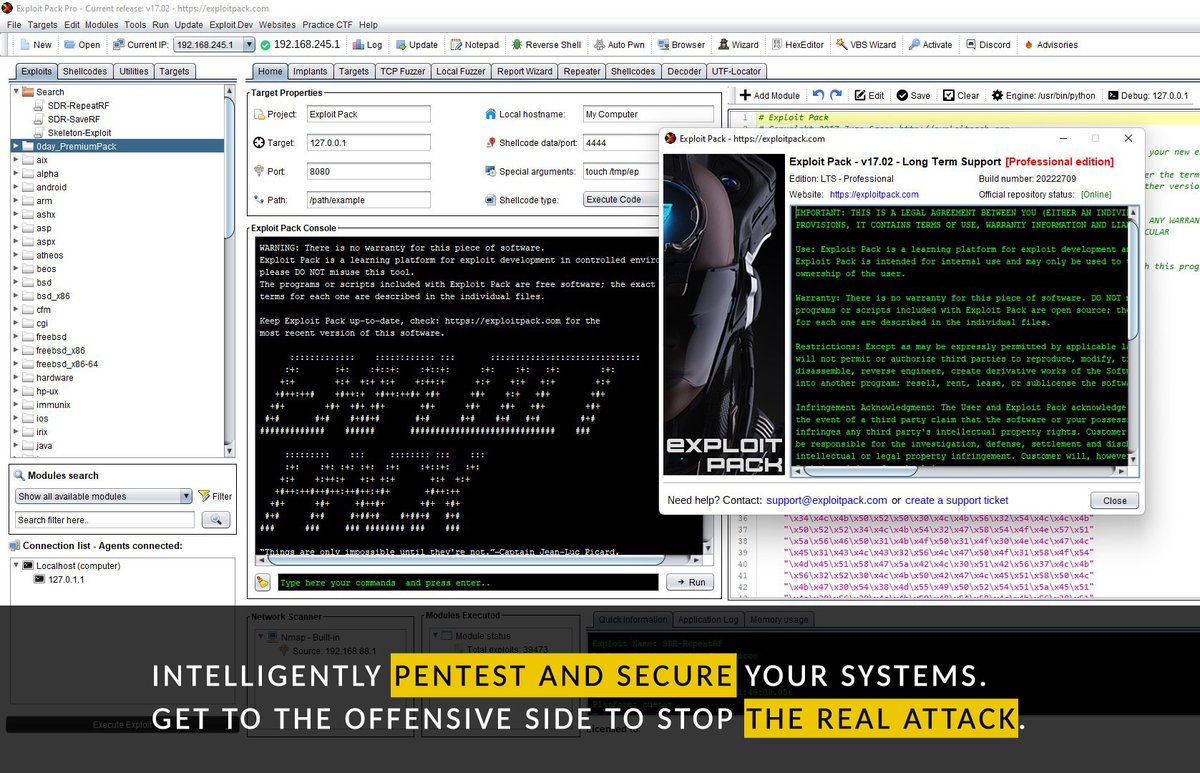Click the modules search magnifier button
Viewport: 1200px width, 773px height.
(x=216, y=520)
